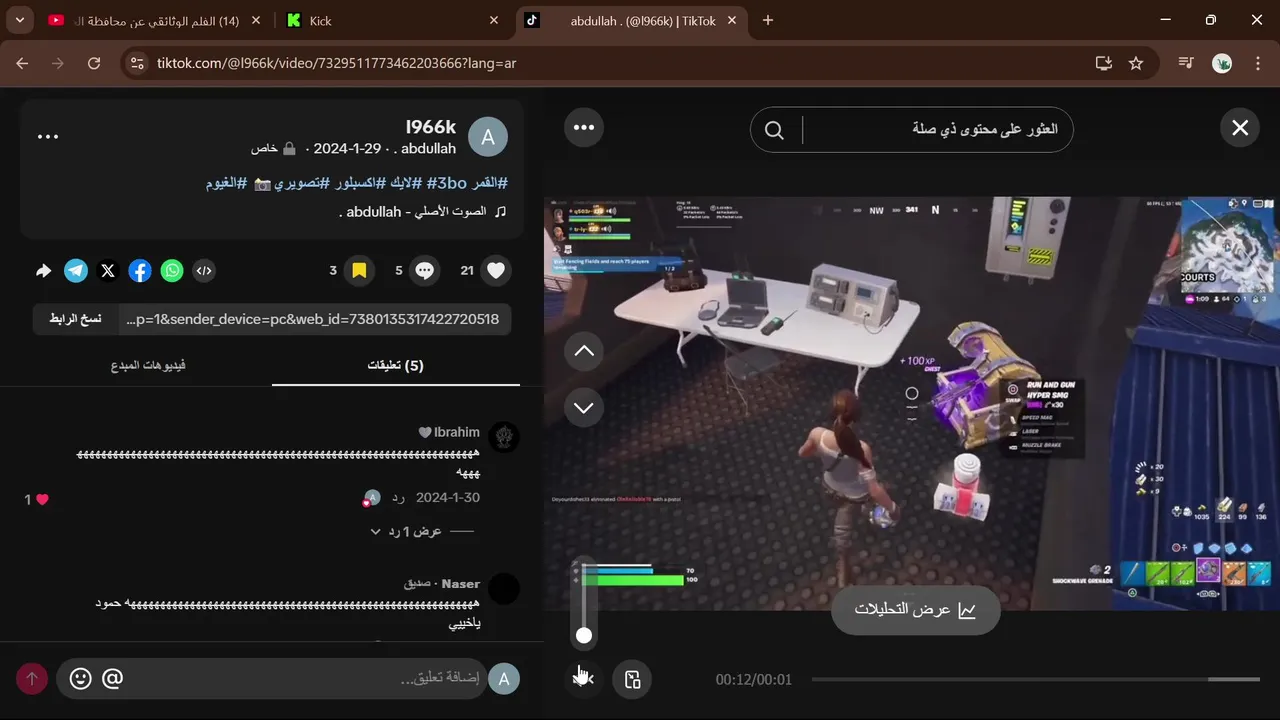Image resolution: width=1280 pixels, height=720 pixels.
Task: Close the TikTok video viewer
Action: coord(1240,128)
